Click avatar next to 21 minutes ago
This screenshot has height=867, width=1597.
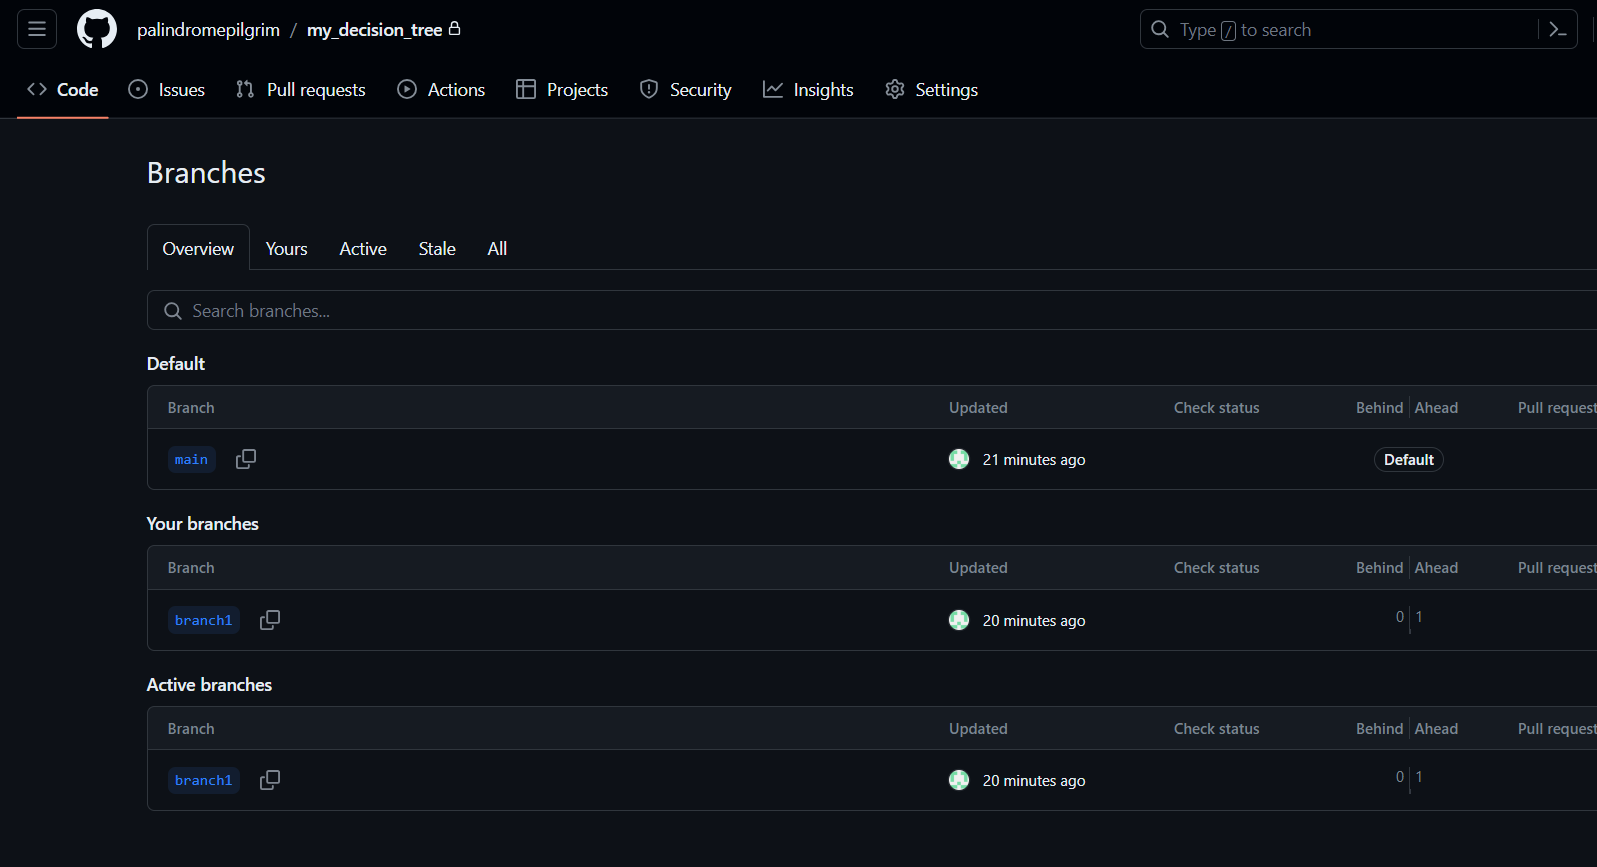(x=959, y=459)
